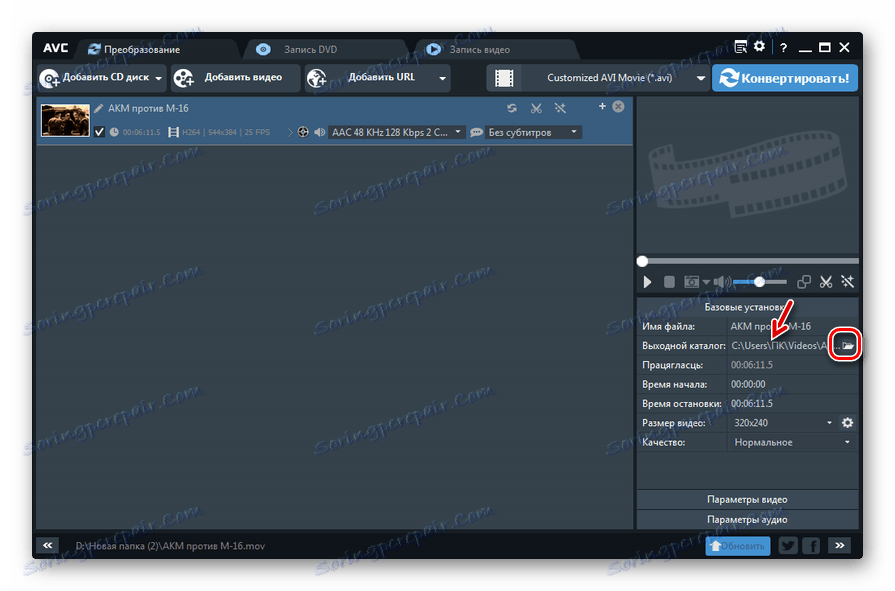This screenshot has width=895, height=591.
Task: Click the speaker icon on the file row
Action: [x=320, y=132]
